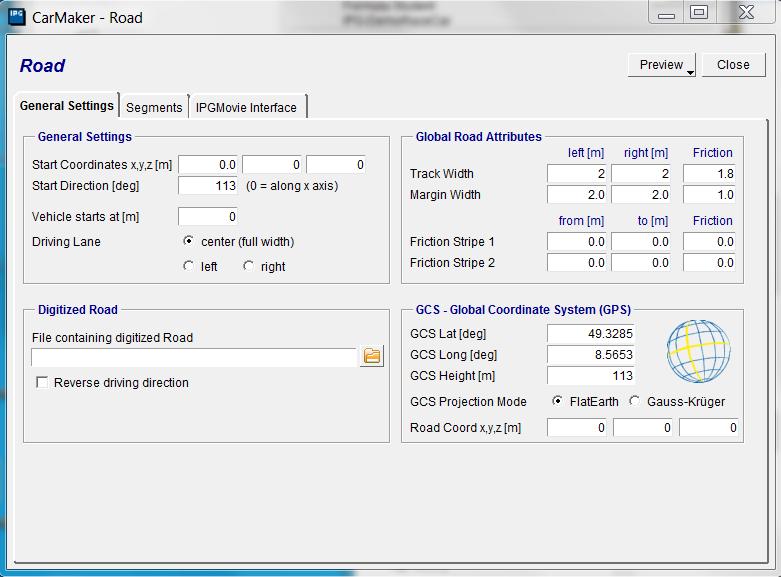781x577 pixels.
Task: Click the 'Road' heading text
Action: click(x=42, y=65)
